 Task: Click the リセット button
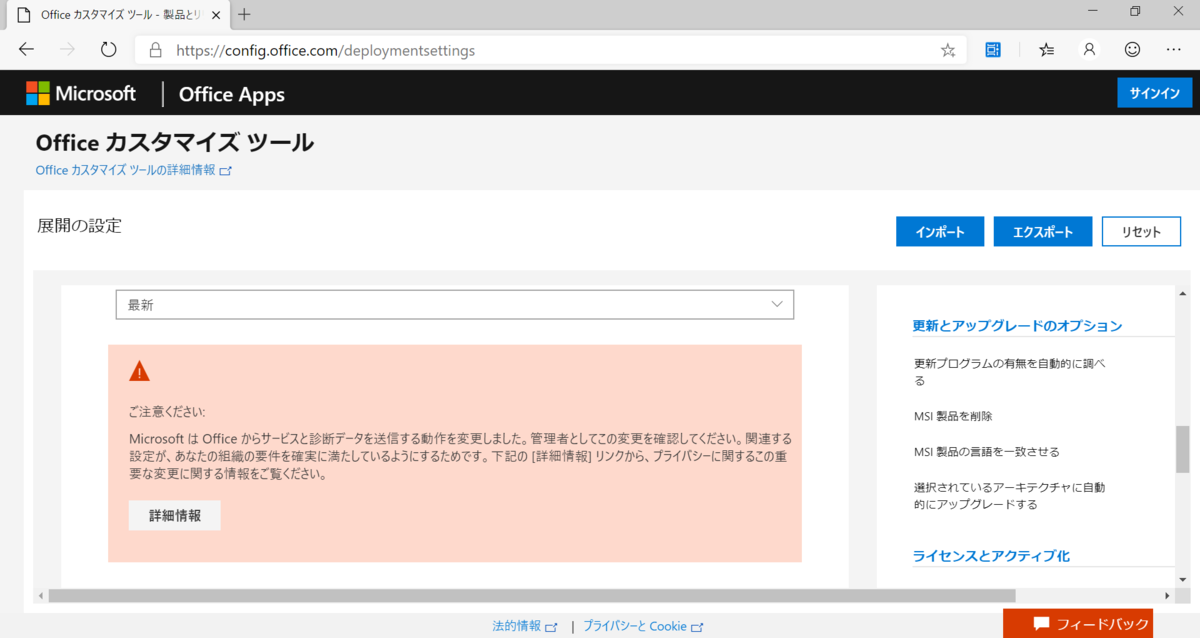[1141, 231]
